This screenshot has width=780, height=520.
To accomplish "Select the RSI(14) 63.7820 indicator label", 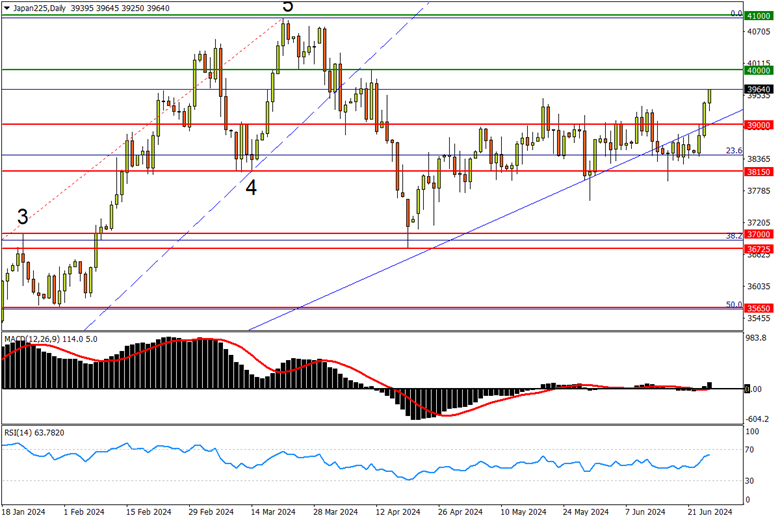I will pyautogui.click(x=34, y=433).
